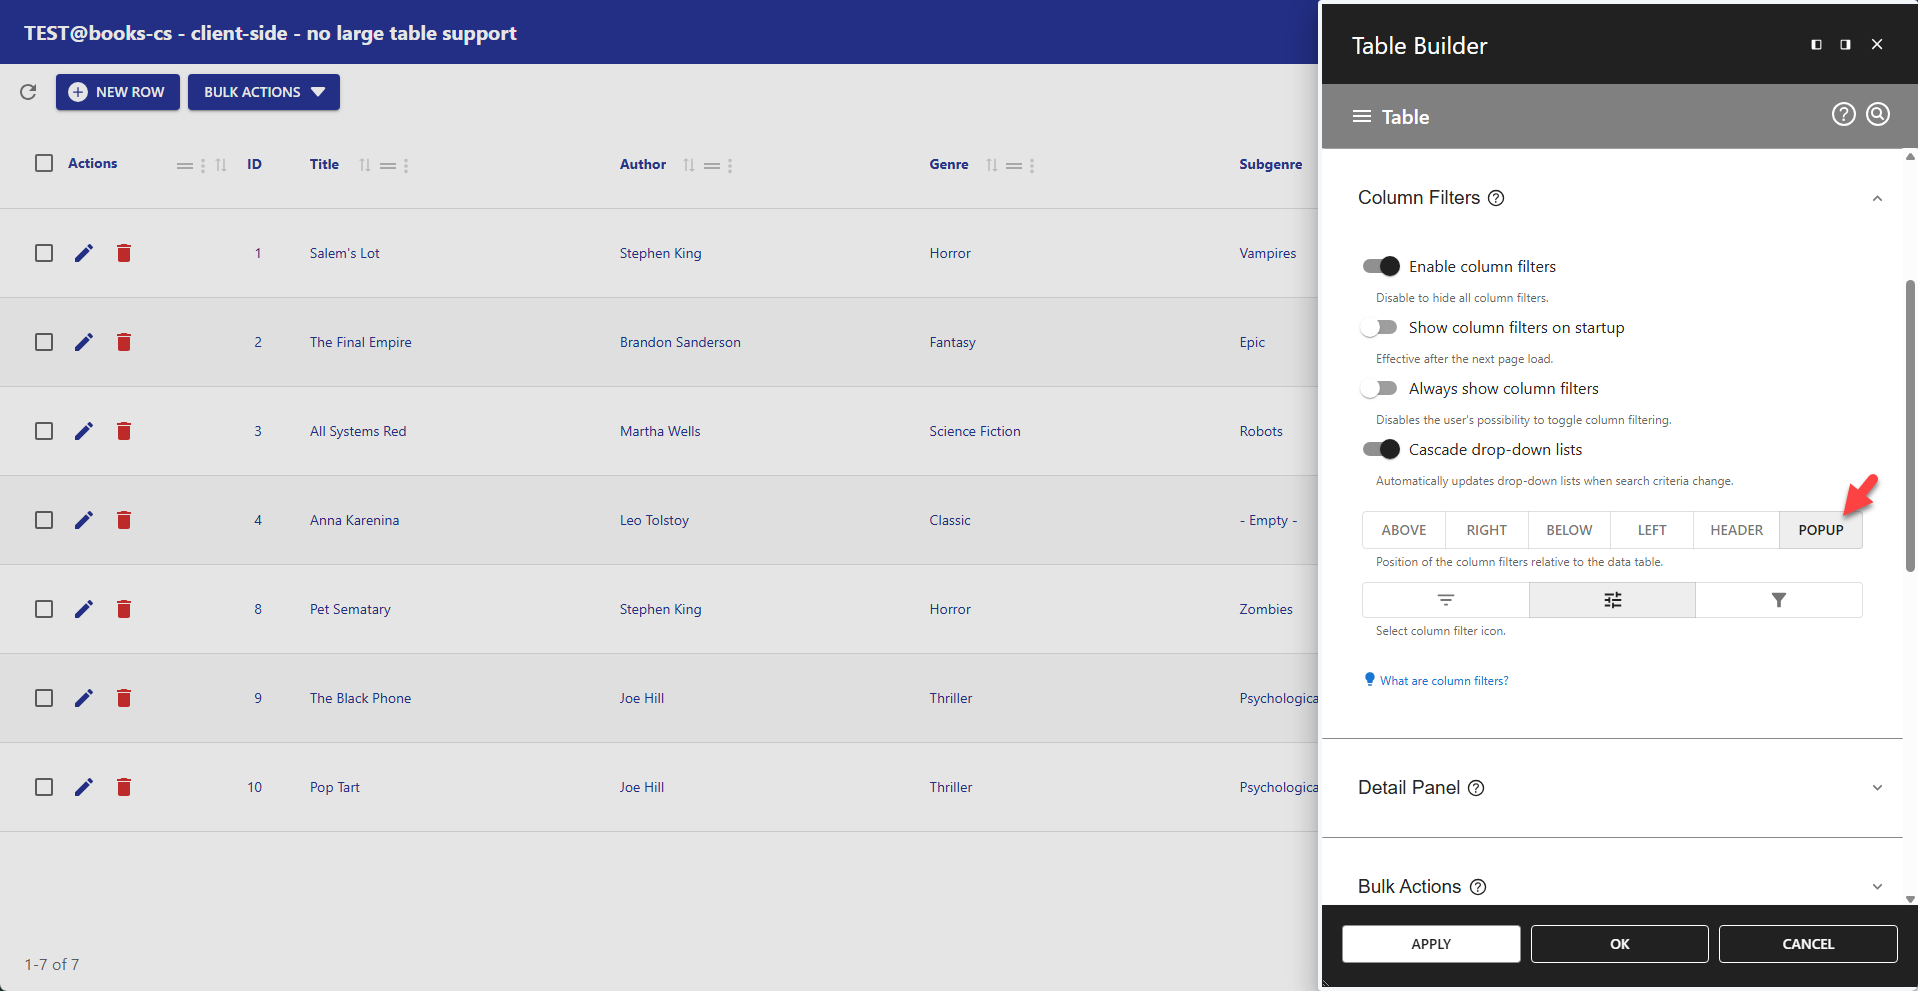The image size is (1918, 991).
Task: Delete The Black Phone row
Action: click(124, 698)
